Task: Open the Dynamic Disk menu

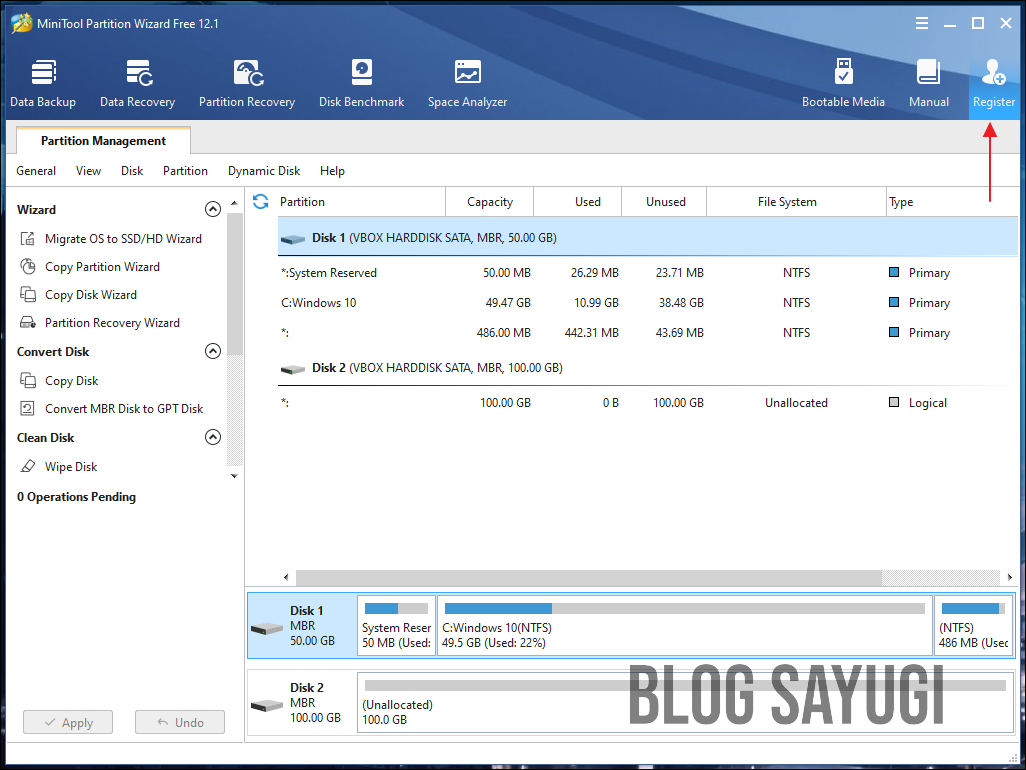Action: click(264, 171)
